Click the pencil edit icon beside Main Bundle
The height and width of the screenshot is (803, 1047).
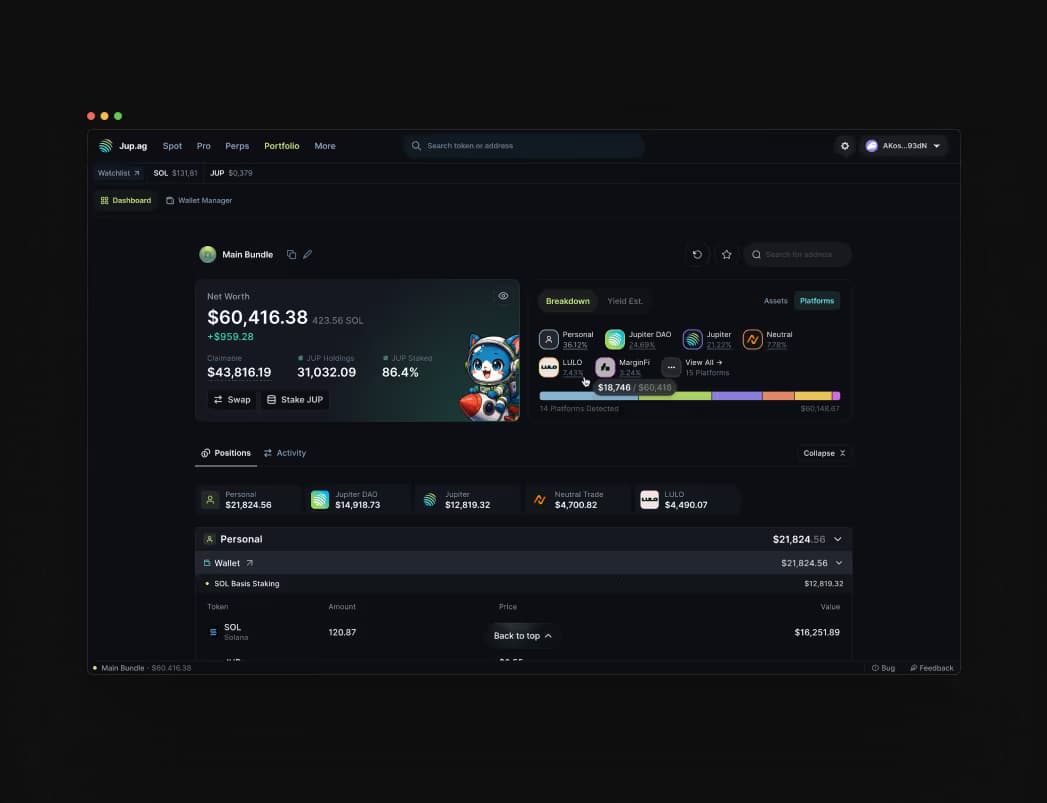click(x=308, y=255)
